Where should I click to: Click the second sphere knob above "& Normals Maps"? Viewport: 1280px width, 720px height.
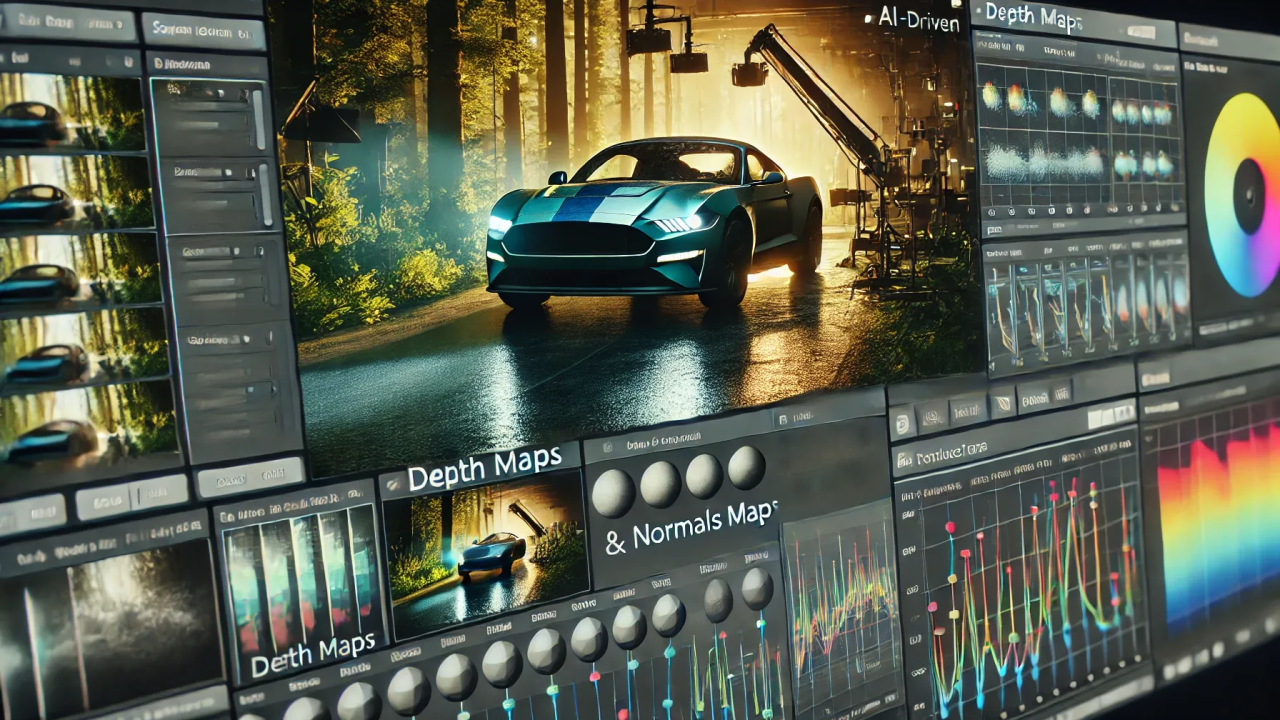660,483
